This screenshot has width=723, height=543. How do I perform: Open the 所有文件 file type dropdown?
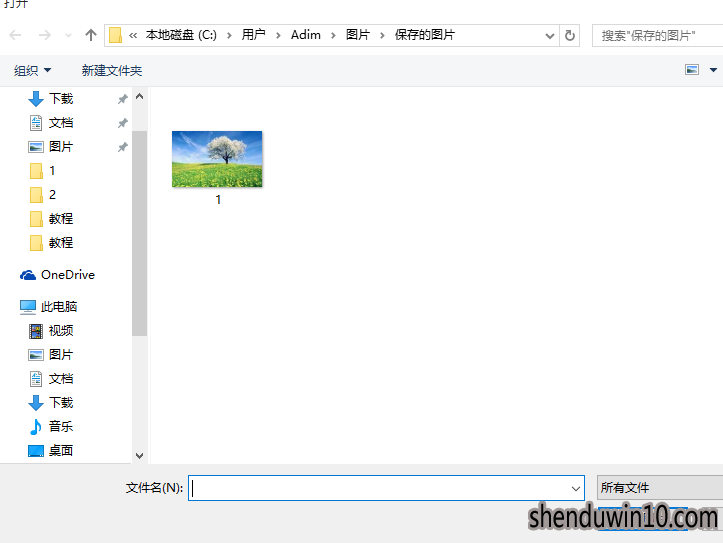pos(660,488)
